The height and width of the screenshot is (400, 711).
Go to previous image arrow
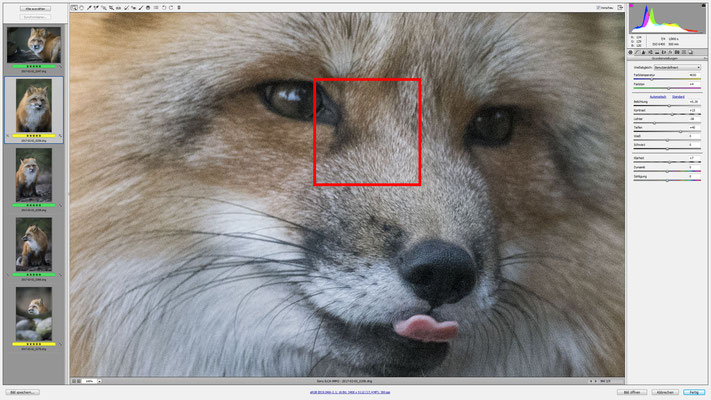pyautogui.click(x=591, y=381)
